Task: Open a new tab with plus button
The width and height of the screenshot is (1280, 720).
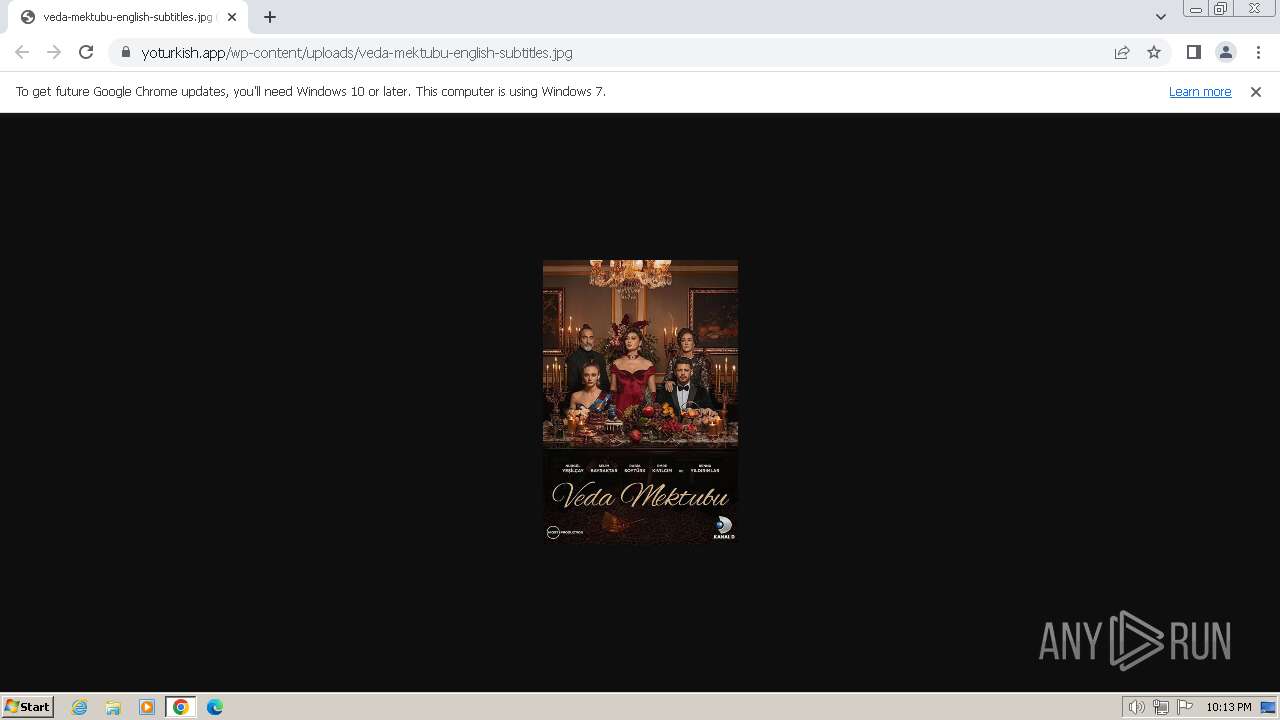Action: pos(270,17)
